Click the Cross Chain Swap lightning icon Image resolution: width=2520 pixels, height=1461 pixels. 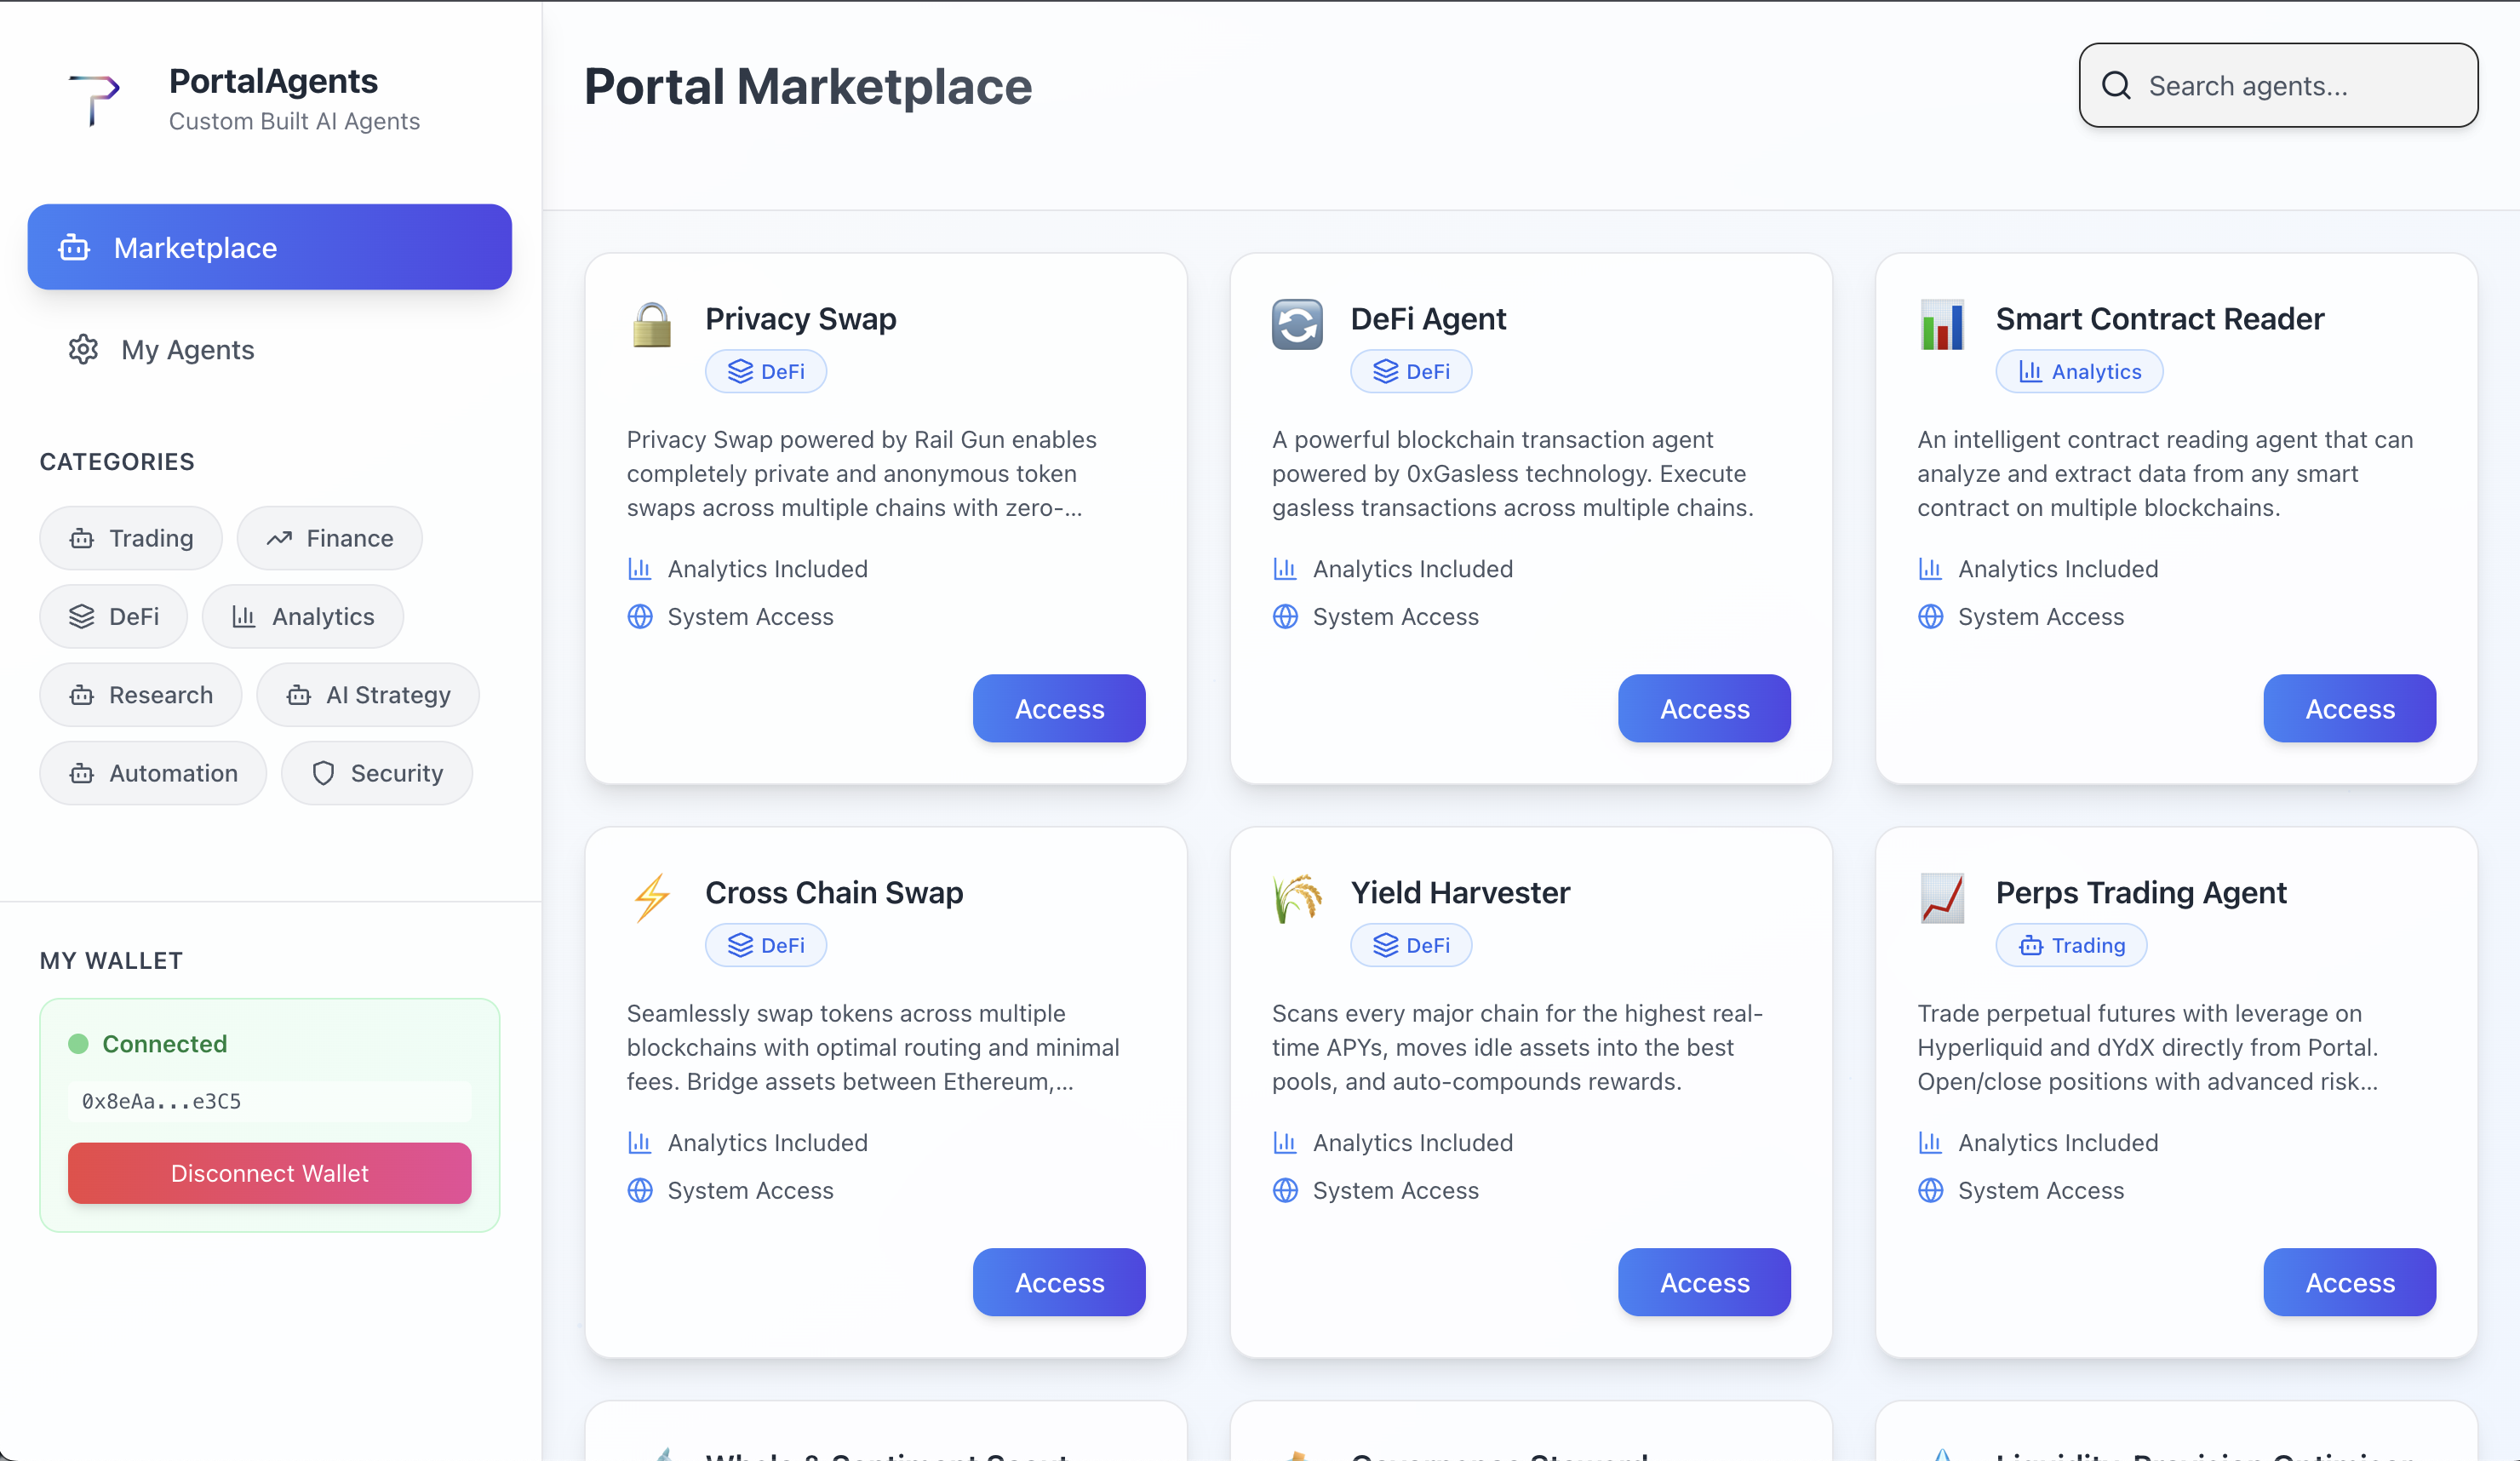652,897
